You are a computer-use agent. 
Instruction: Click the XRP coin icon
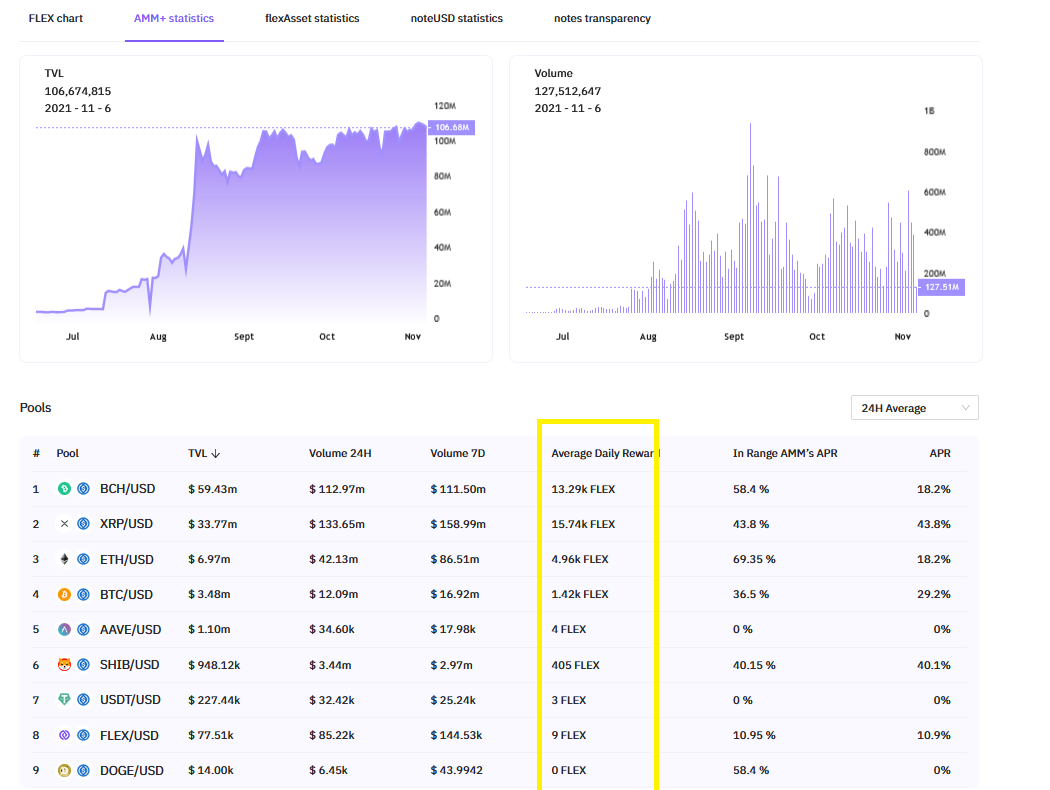pos(64,524)
